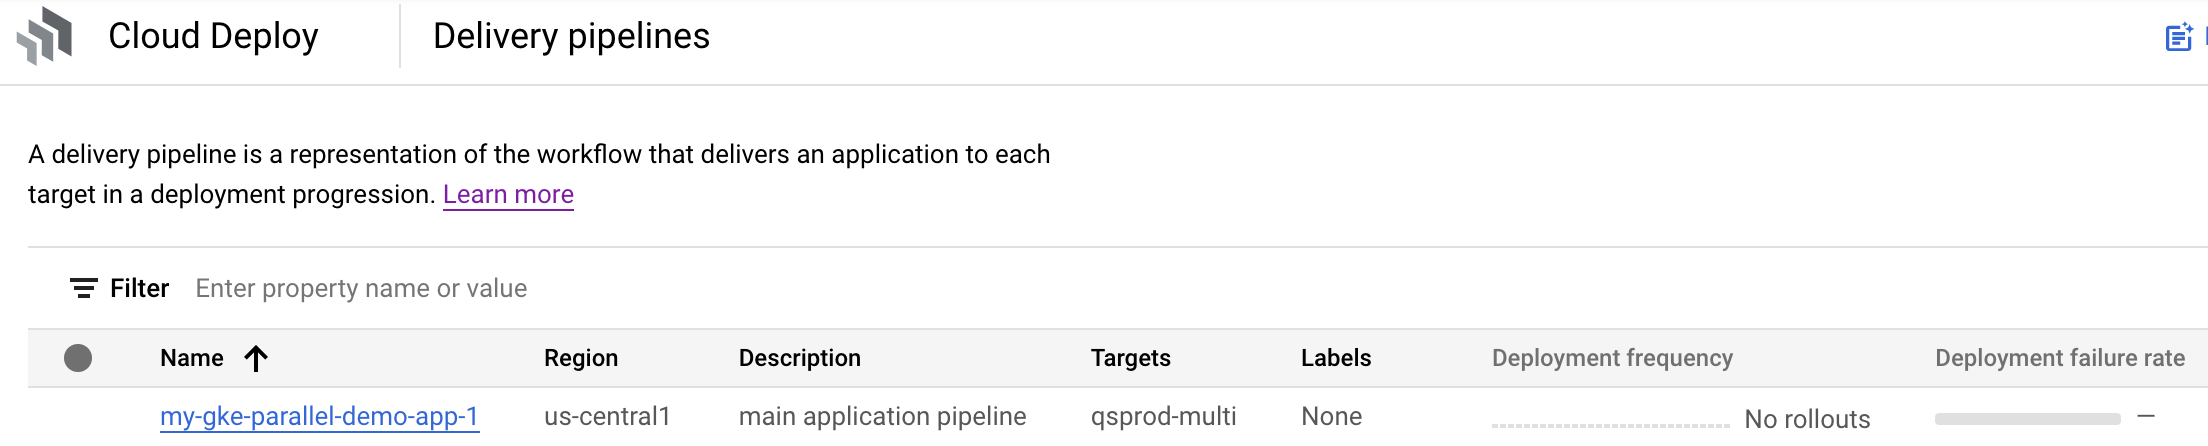Click the Deployment failure rate grey bar
This screenshot has height=446, width=2208.
2027,419
